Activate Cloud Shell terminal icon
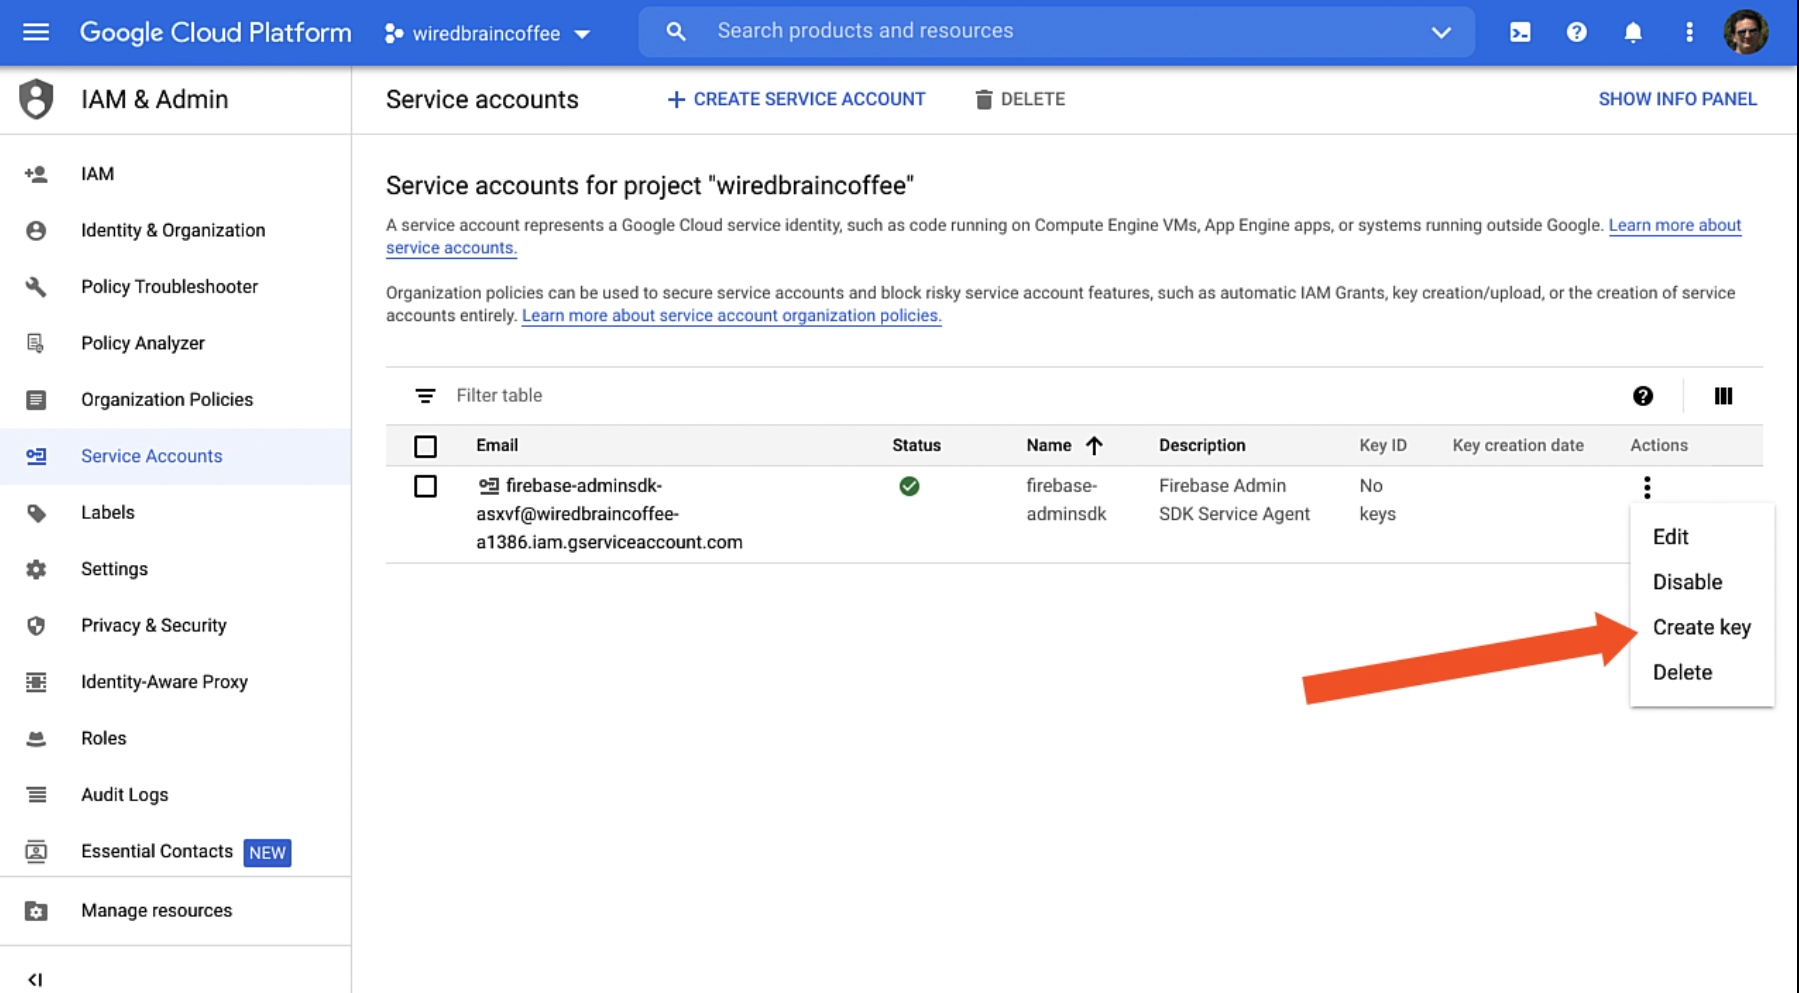1799x993 pixels. [x=1520, y=32]
